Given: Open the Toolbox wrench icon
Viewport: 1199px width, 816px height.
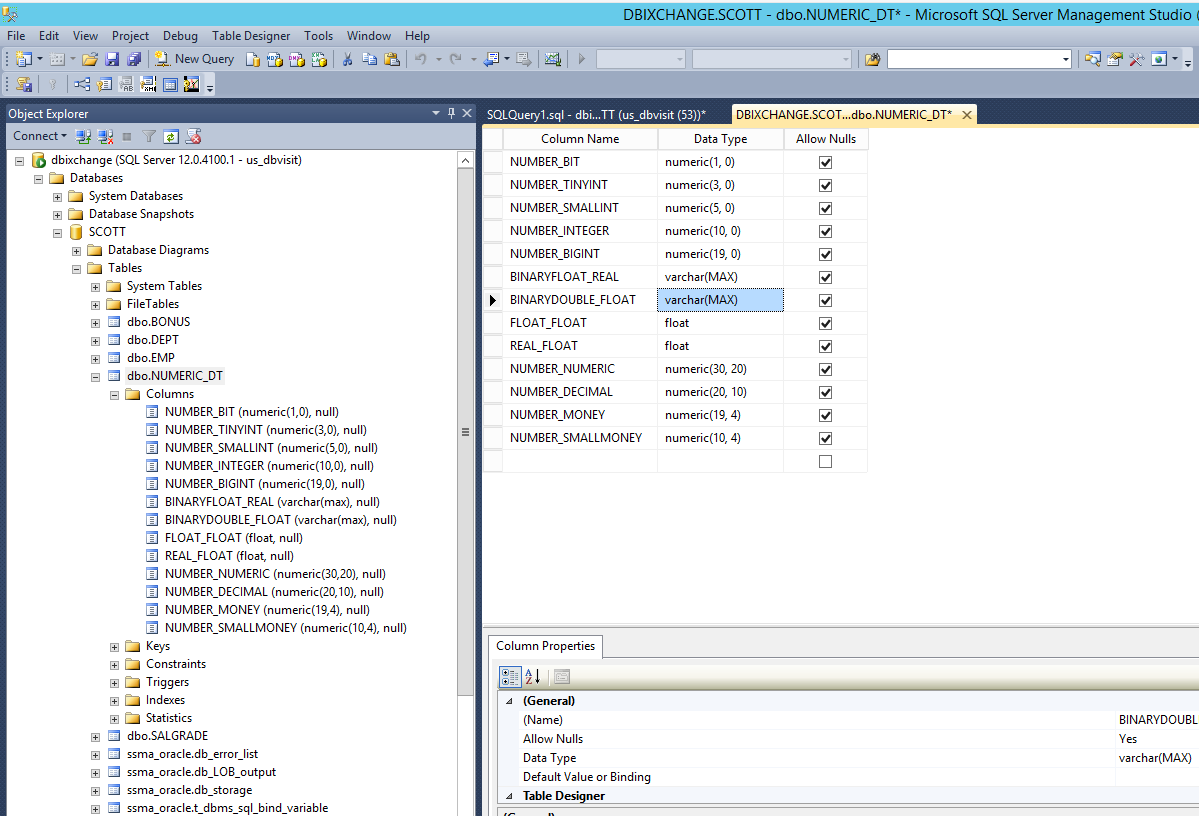Looking at the screenshot, I should [x=1136, y=59].
